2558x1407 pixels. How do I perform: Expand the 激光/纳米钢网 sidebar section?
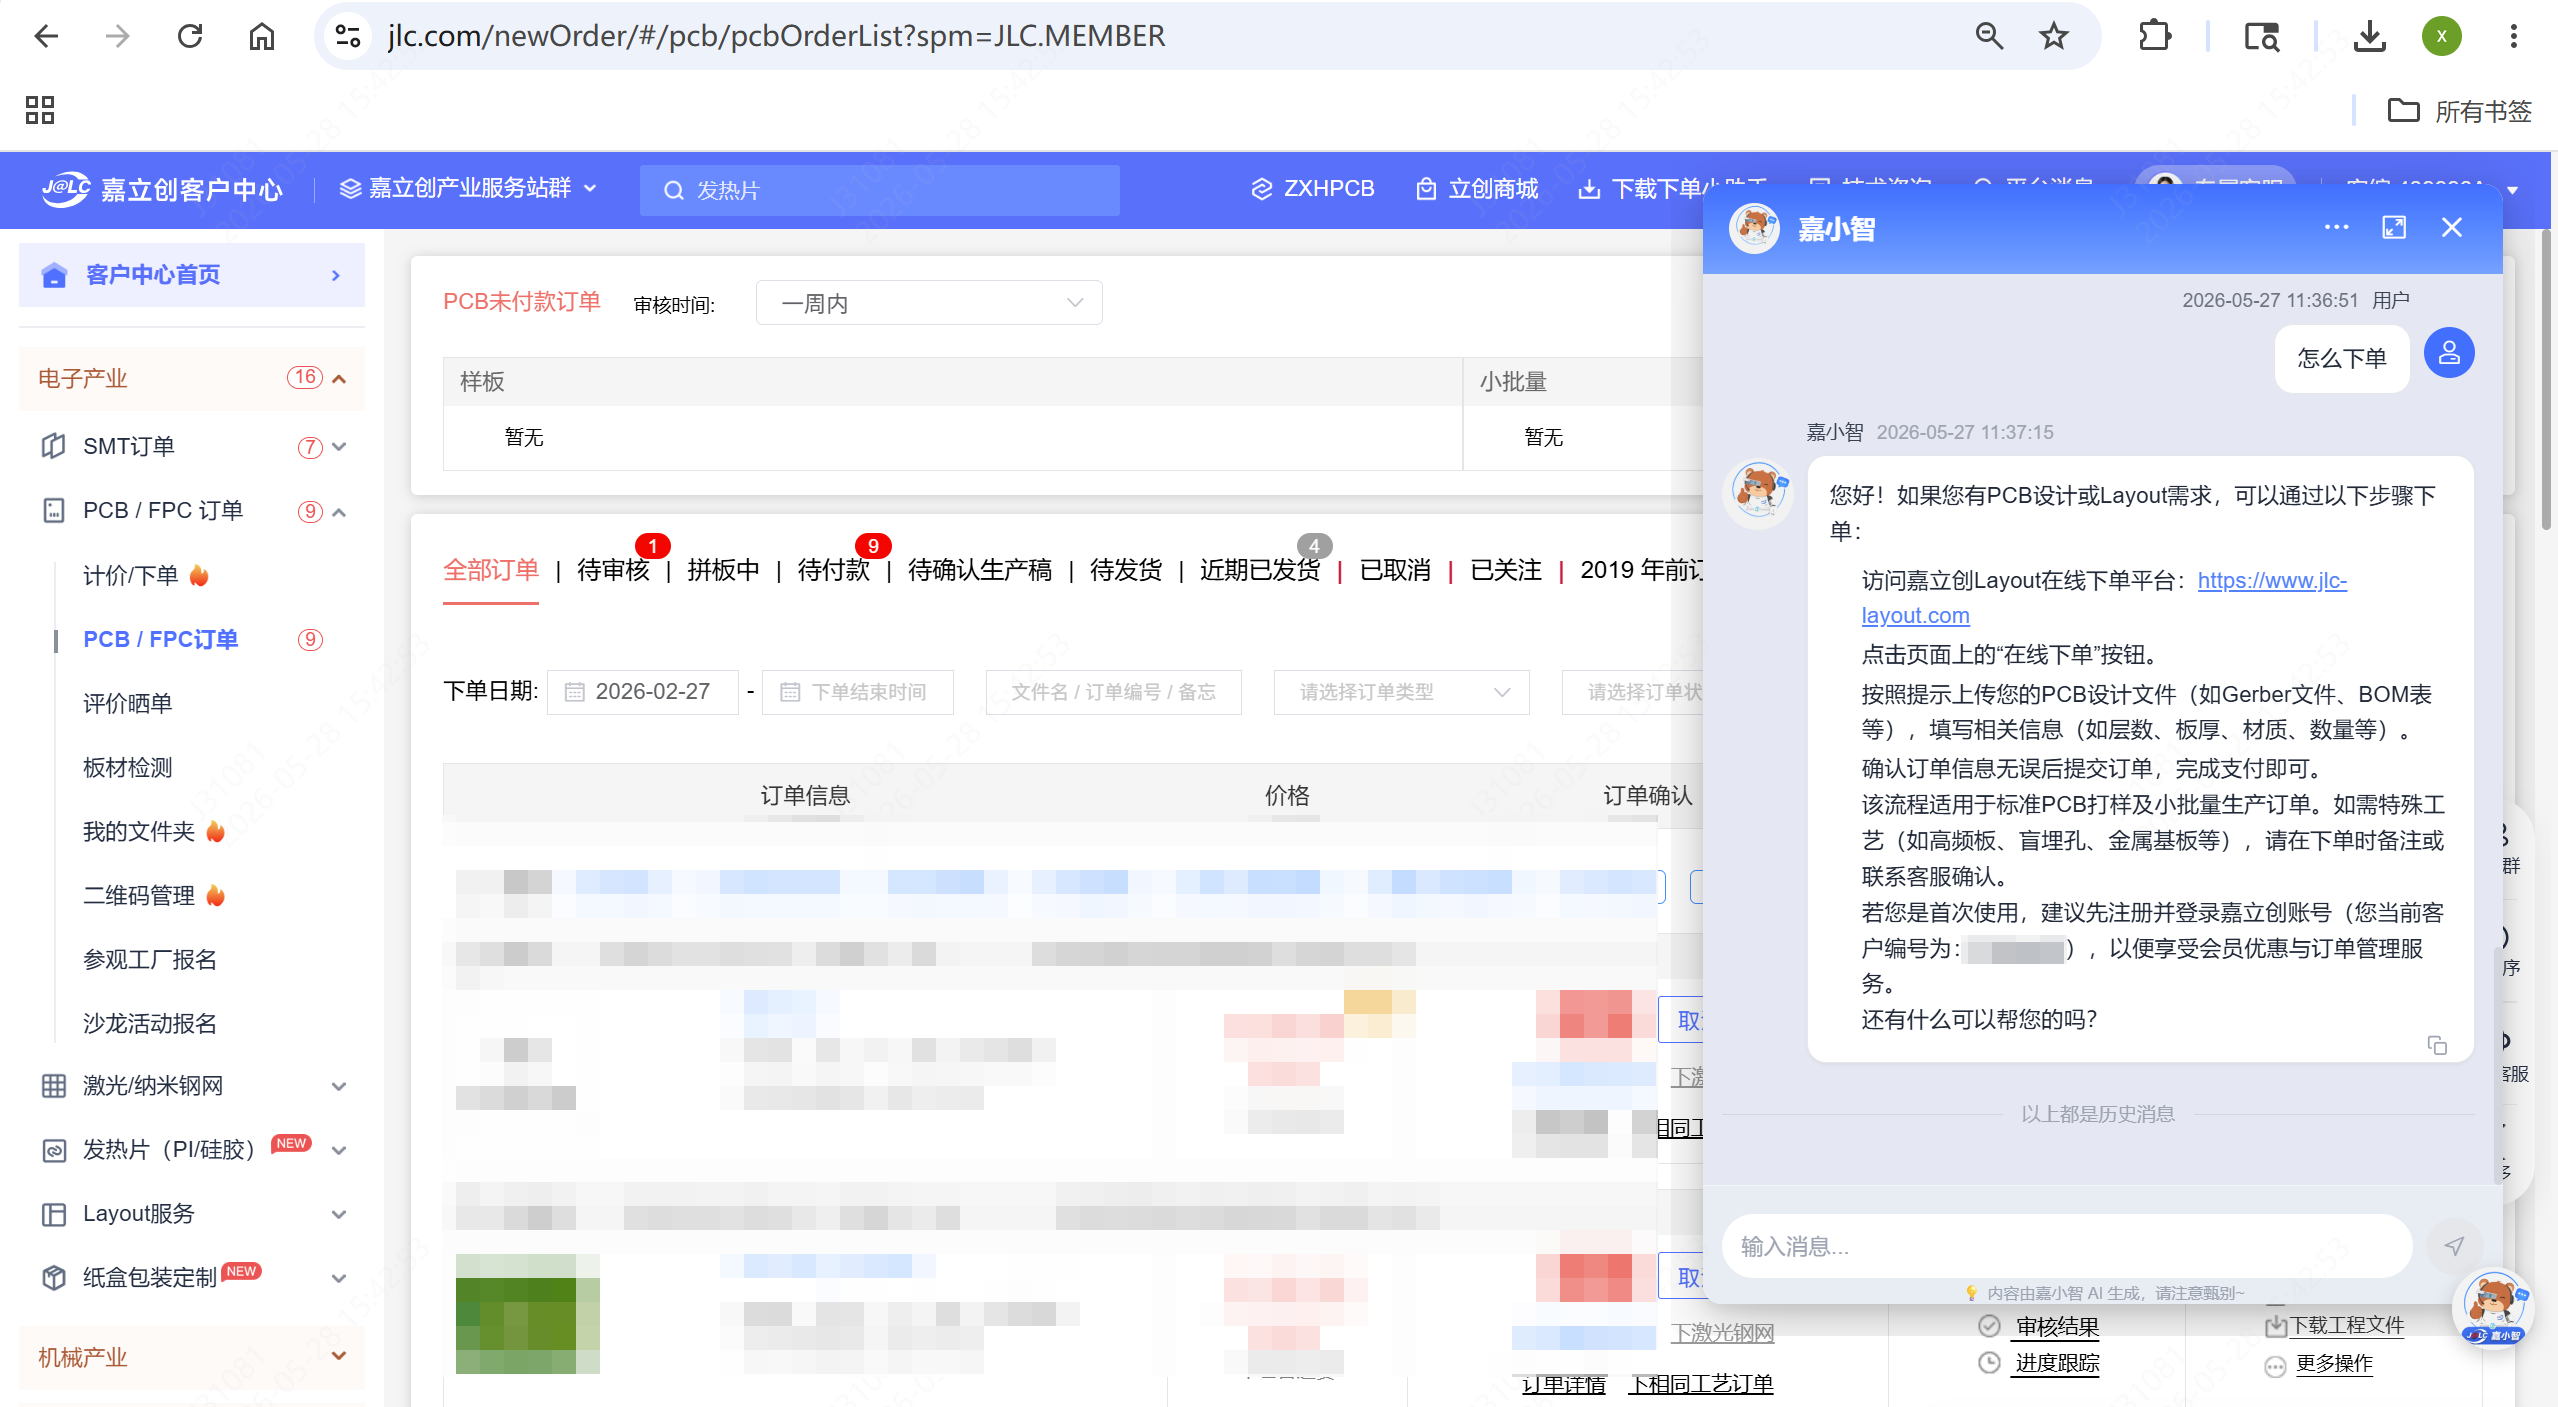192,1086
